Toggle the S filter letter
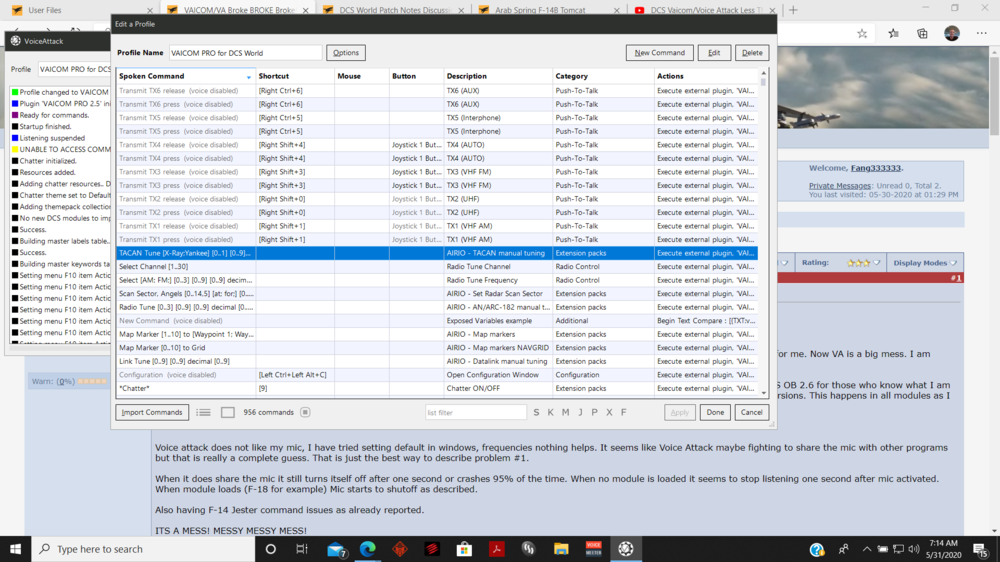Screen dimensions: 1000x562 click(536, 413)
